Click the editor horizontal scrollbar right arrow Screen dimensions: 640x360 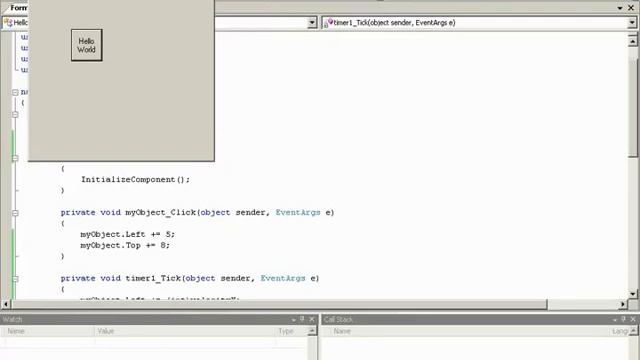(623, 304)
